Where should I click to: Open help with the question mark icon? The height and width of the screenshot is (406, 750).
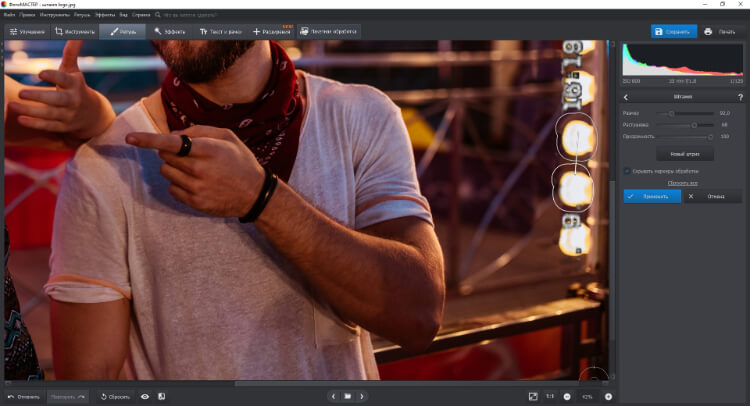[740, 97]
